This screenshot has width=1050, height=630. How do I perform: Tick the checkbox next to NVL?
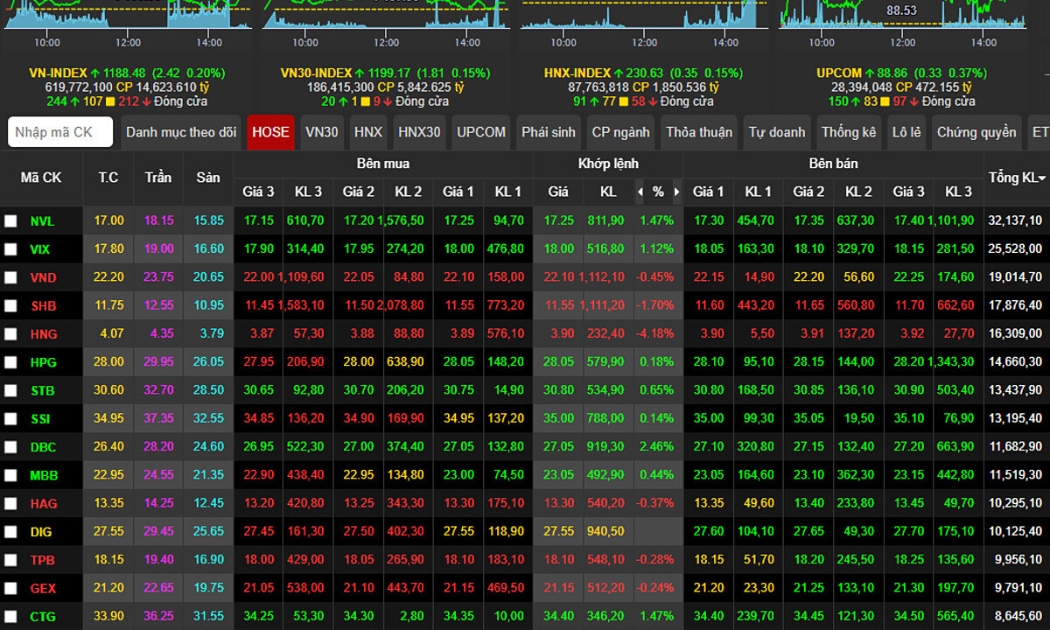click(x=11, y=221)
